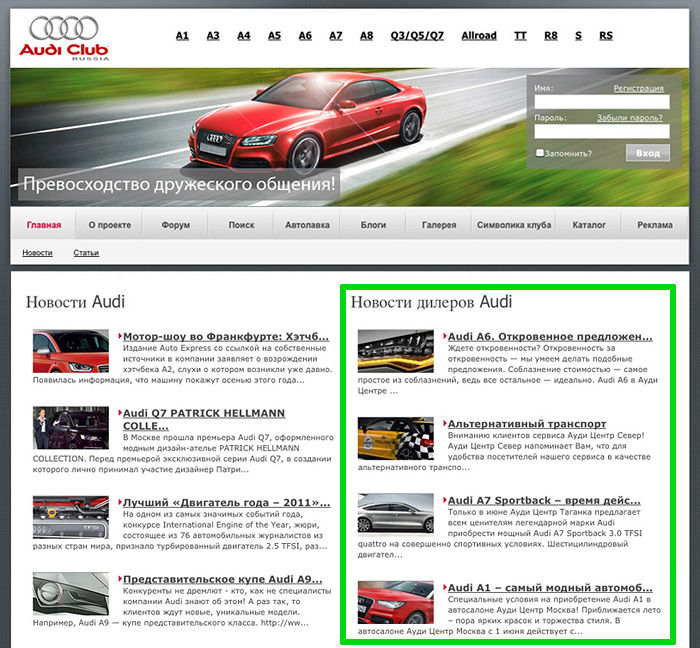This screenshot has height=648, width=700.
Task: Click the Франкфурт motor show article thumbnail
Action: (71, 351)
